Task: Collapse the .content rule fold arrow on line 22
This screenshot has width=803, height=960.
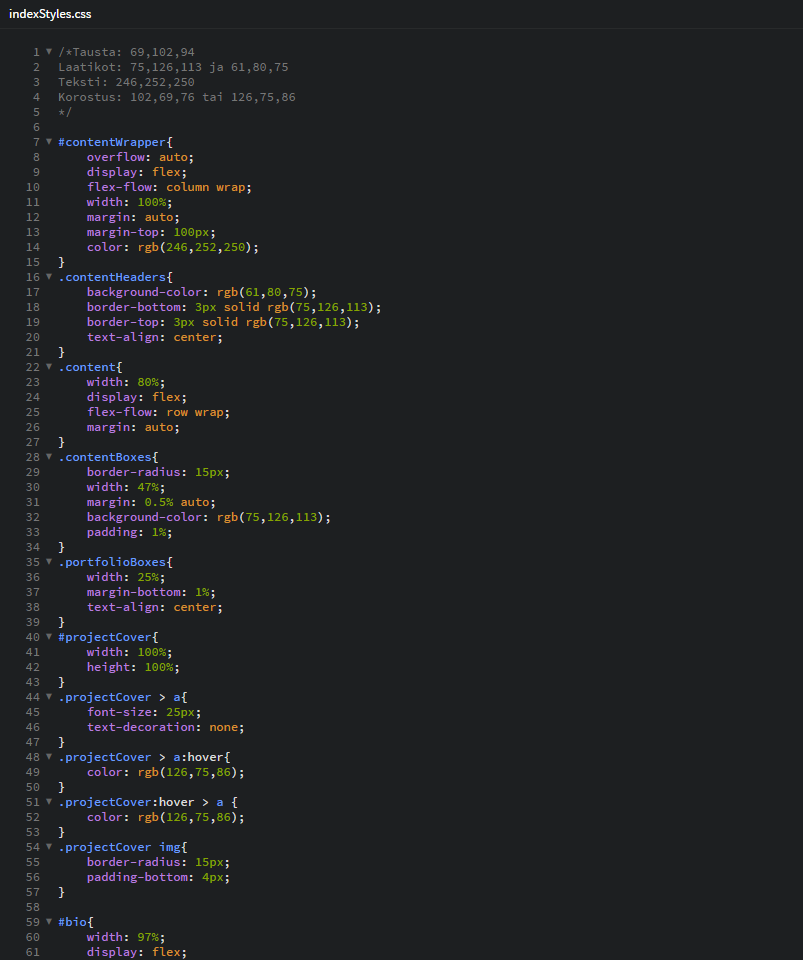Action: [49, 367]
